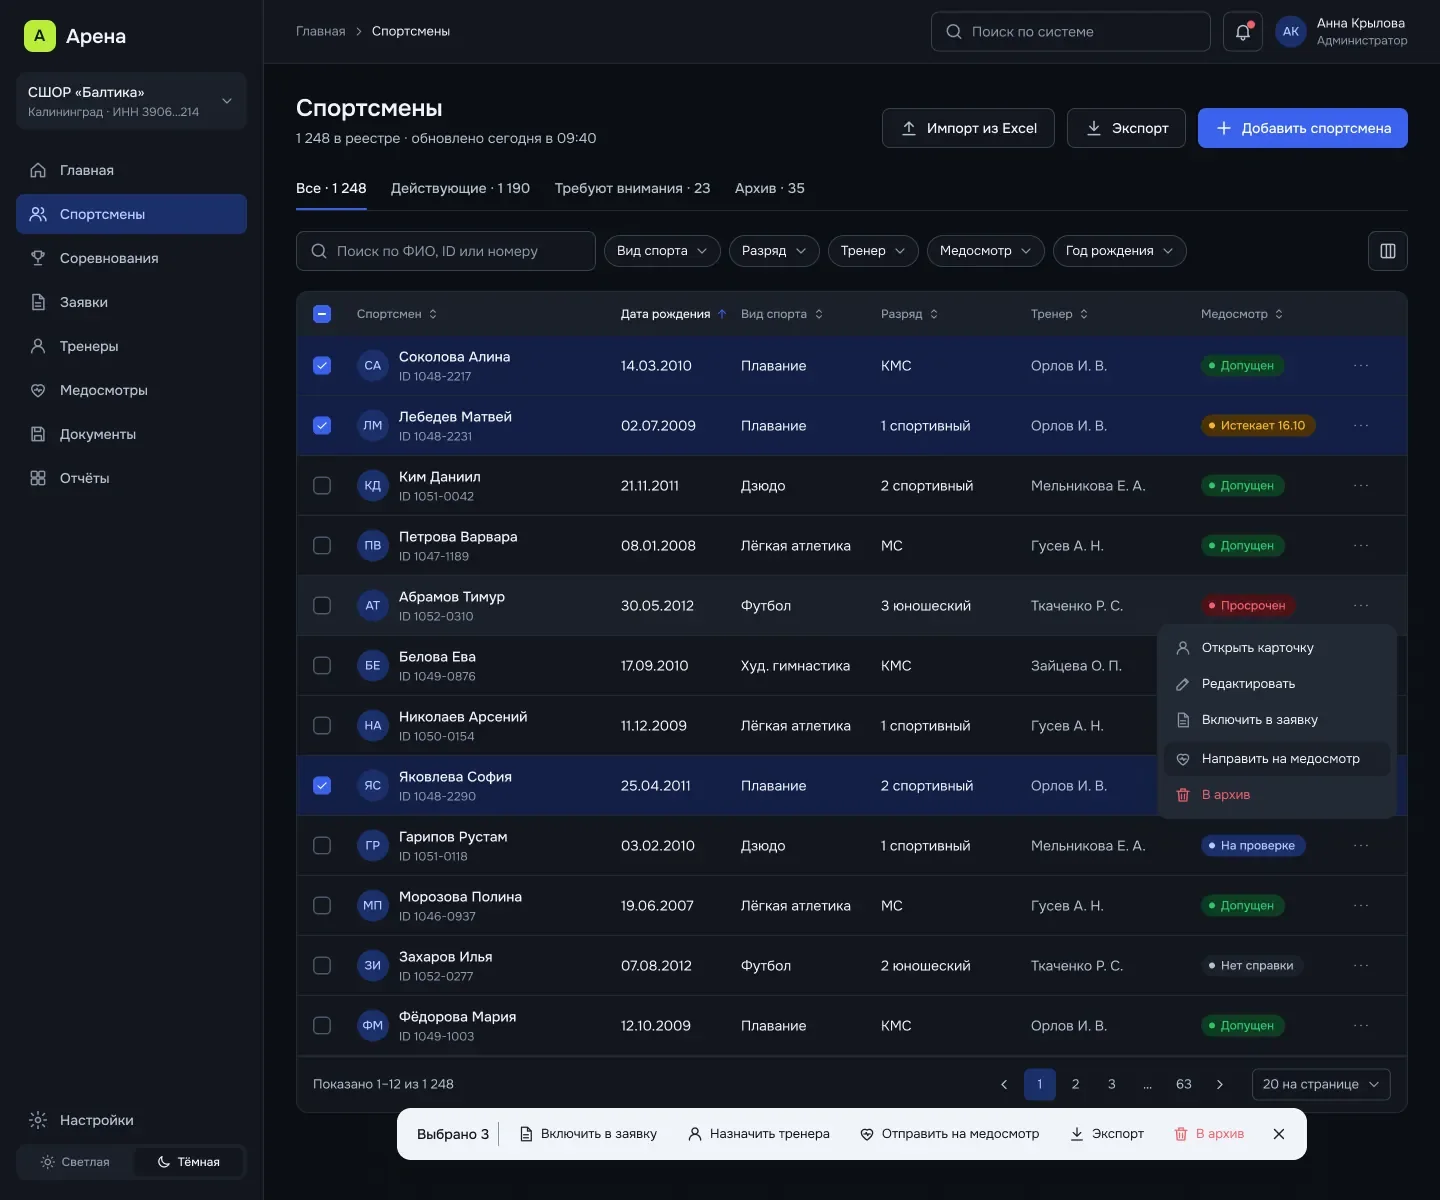Choose Направить на медосмотр menu item
This screenshot has width=1440, height=1200.
pos(1277,759)
